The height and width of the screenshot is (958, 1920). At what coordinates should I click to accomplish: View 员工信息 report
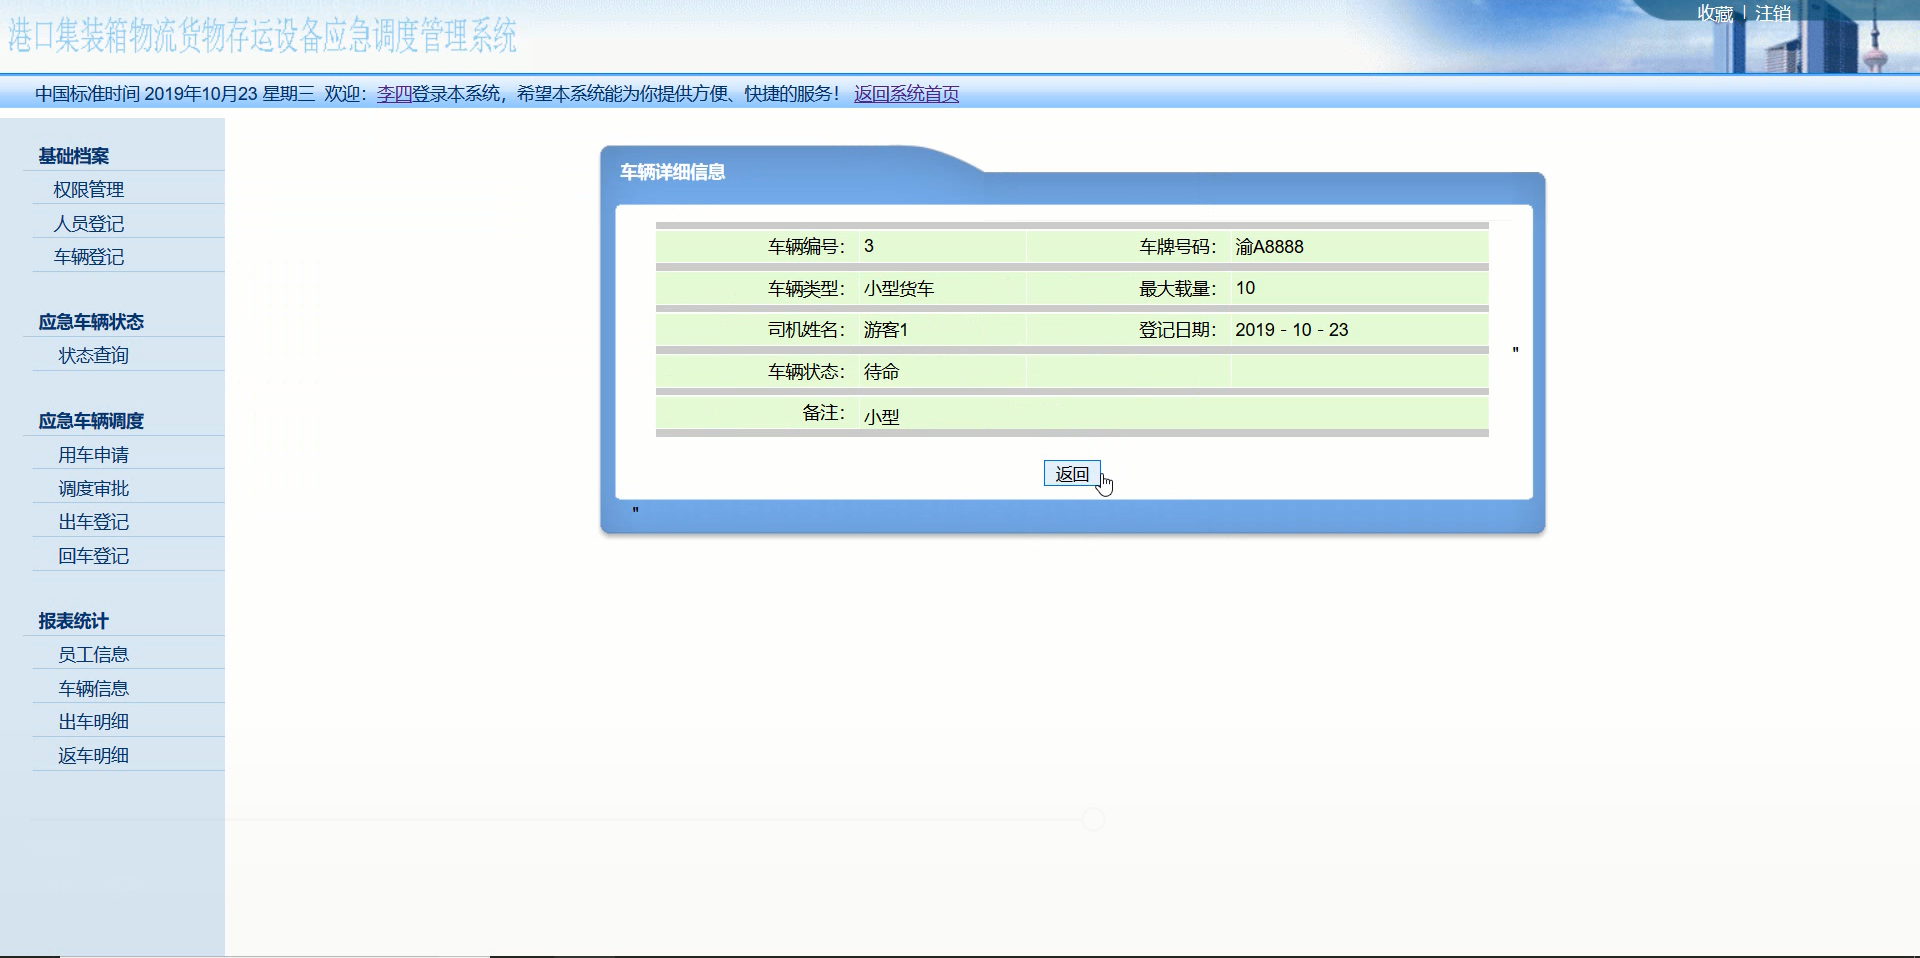pyautogui.click(x=93, y=655)
